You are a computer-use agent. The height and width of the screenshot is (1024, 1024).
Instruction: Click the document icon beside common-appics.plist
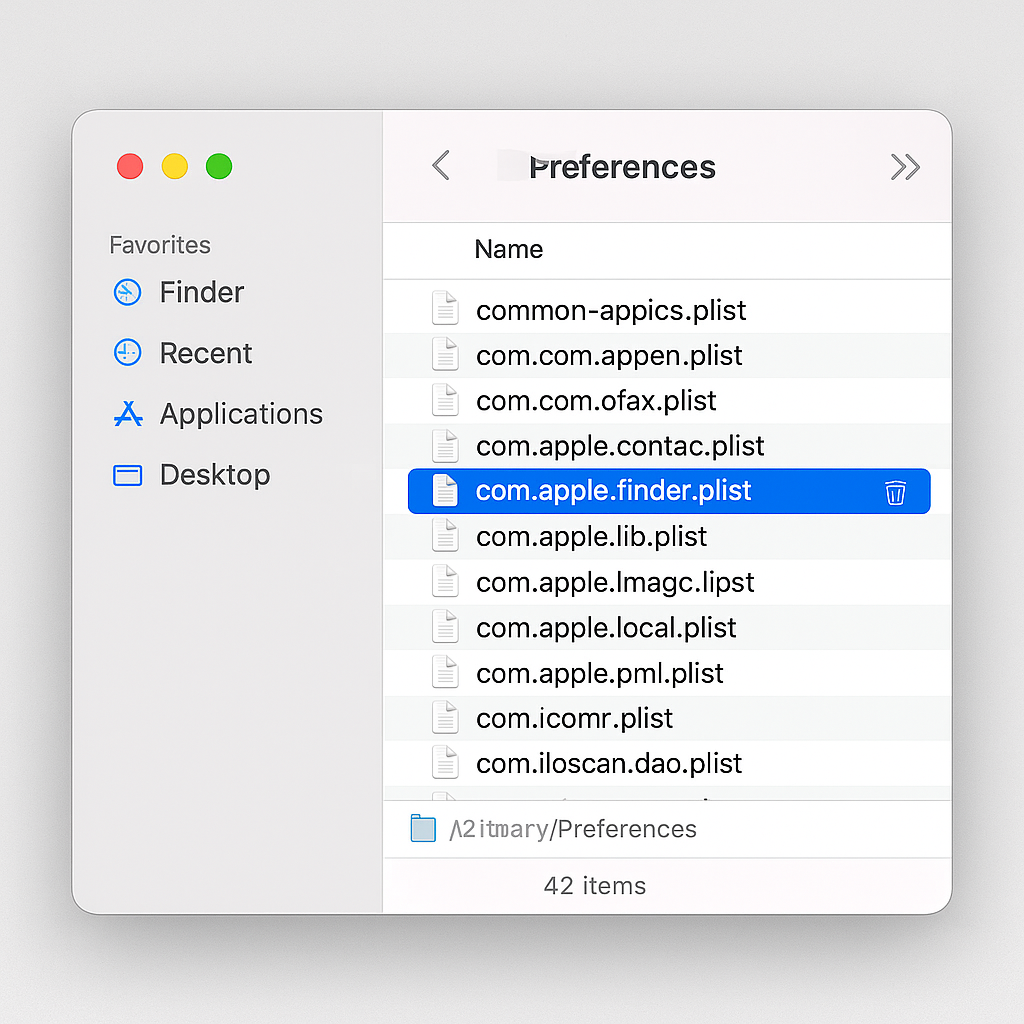[x=445, y=308]
